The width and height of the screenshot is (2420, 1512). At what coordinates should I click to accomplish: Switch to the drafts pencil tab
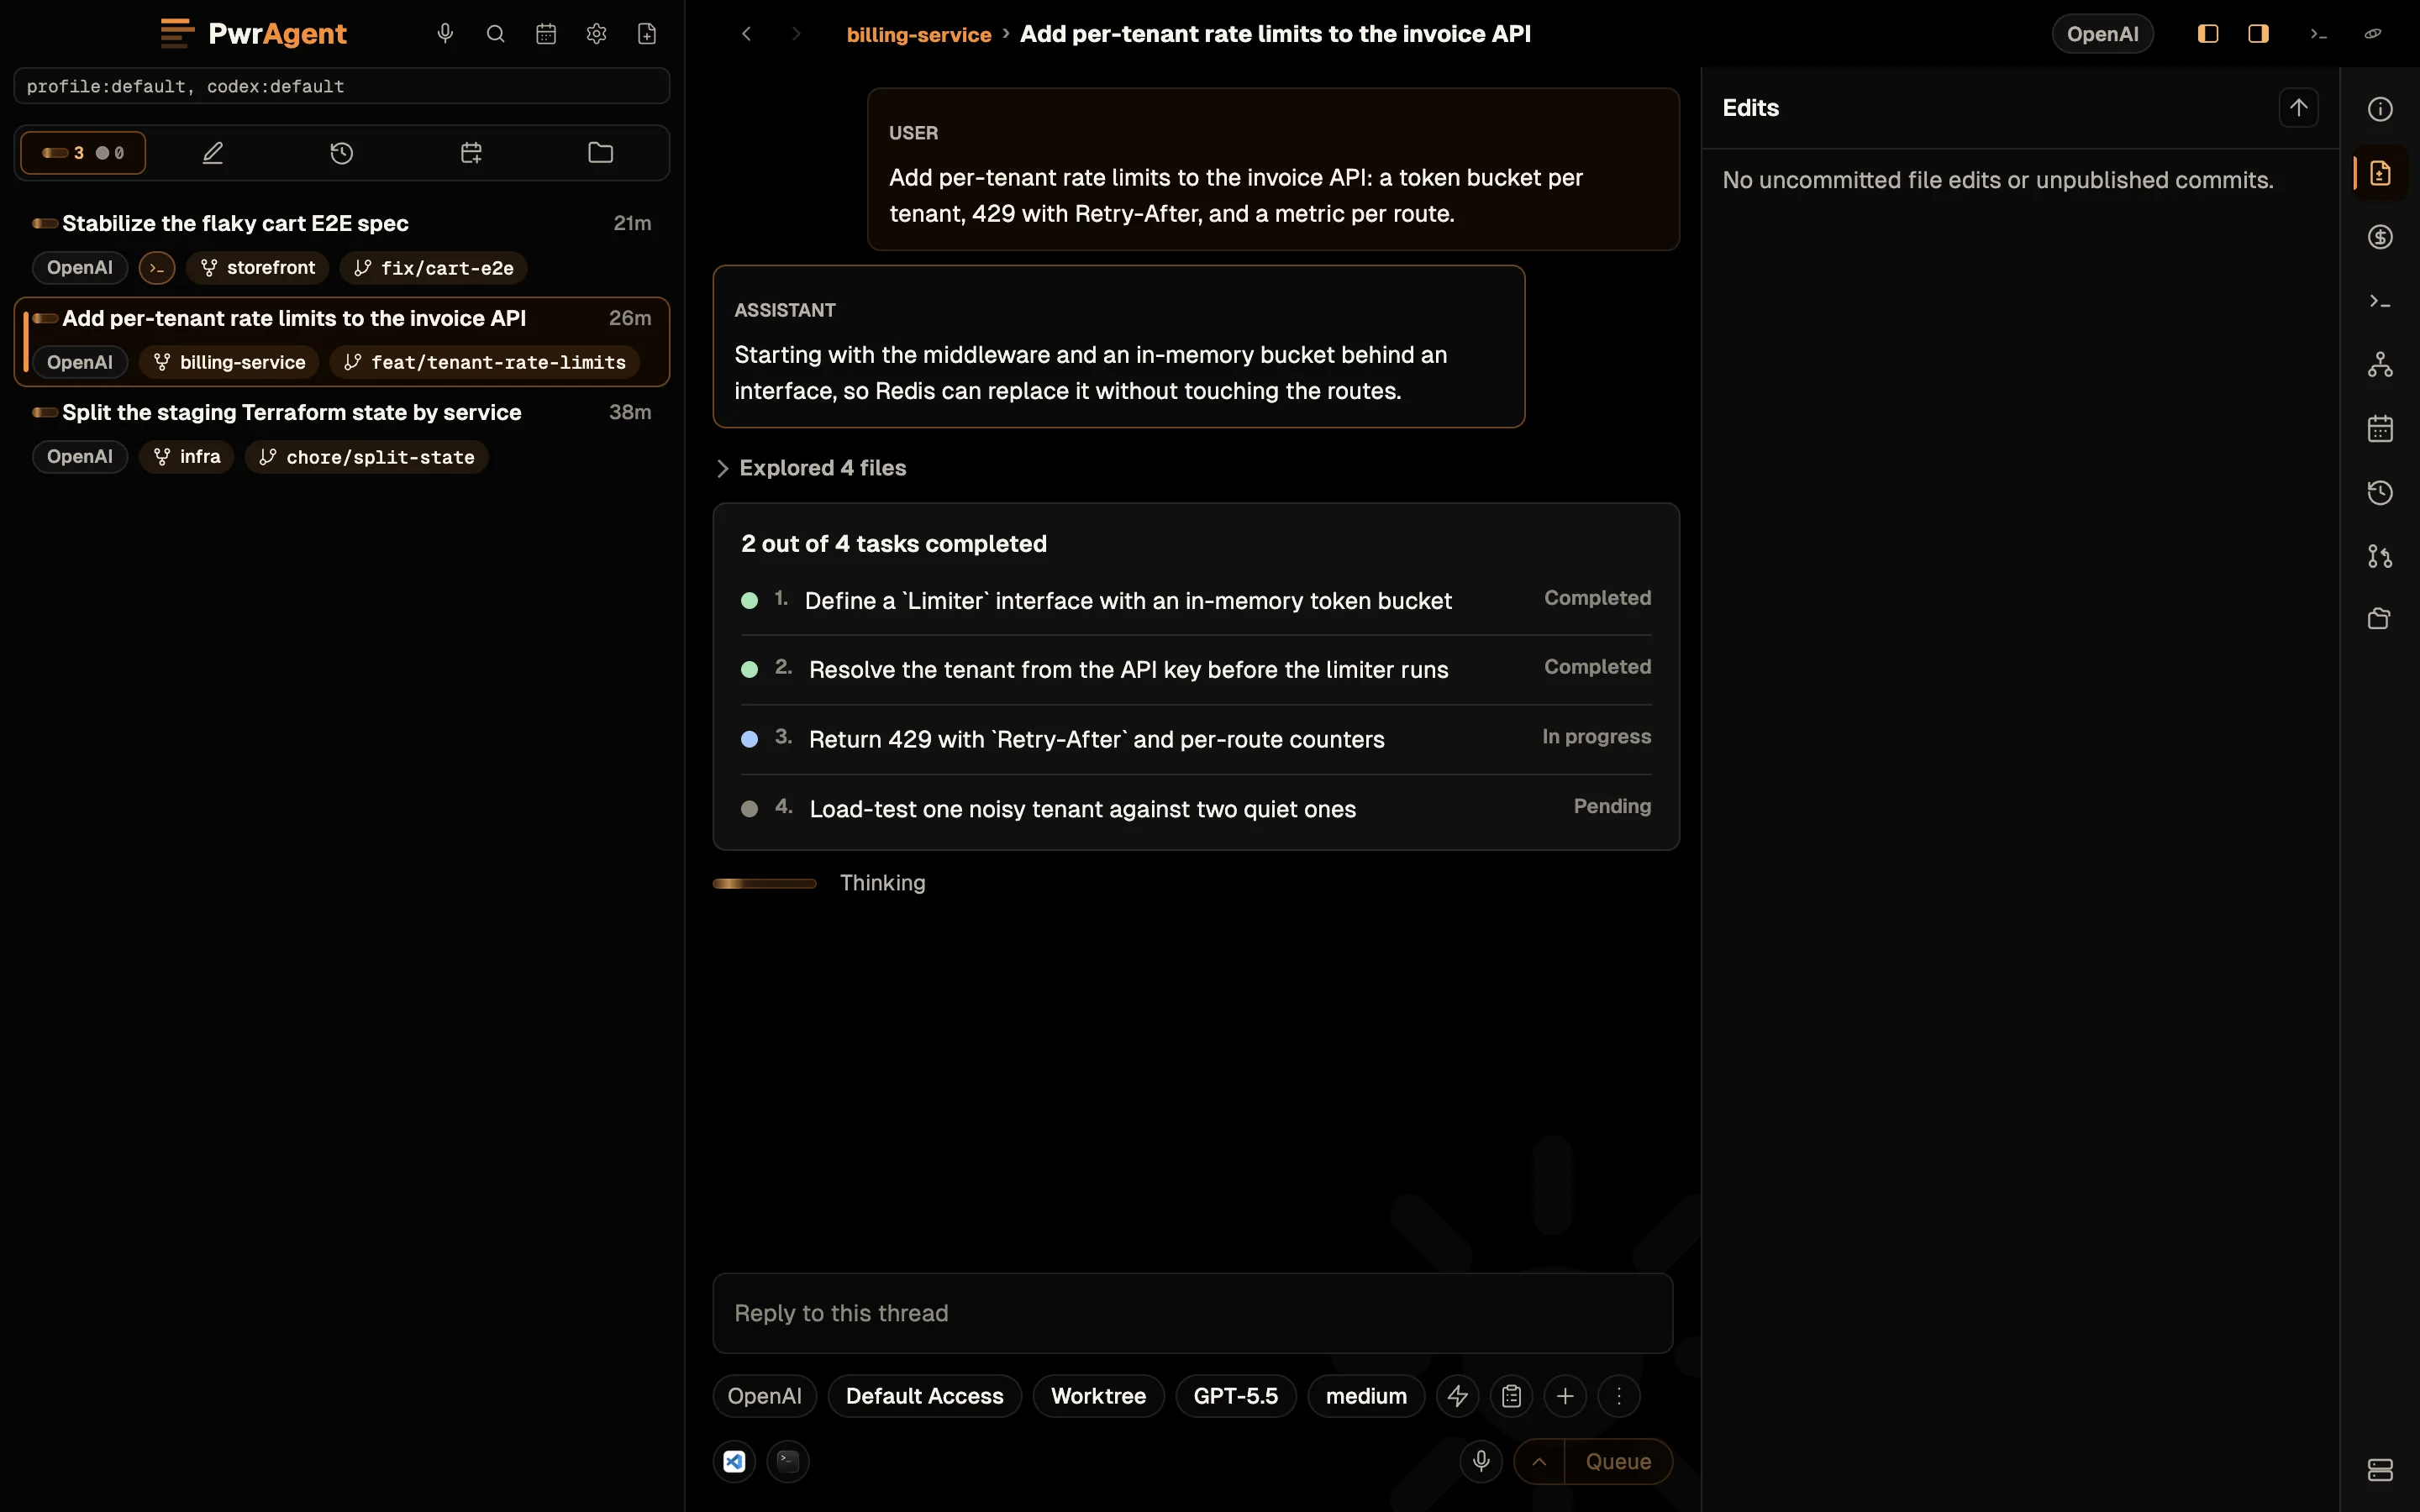(213, 153)
